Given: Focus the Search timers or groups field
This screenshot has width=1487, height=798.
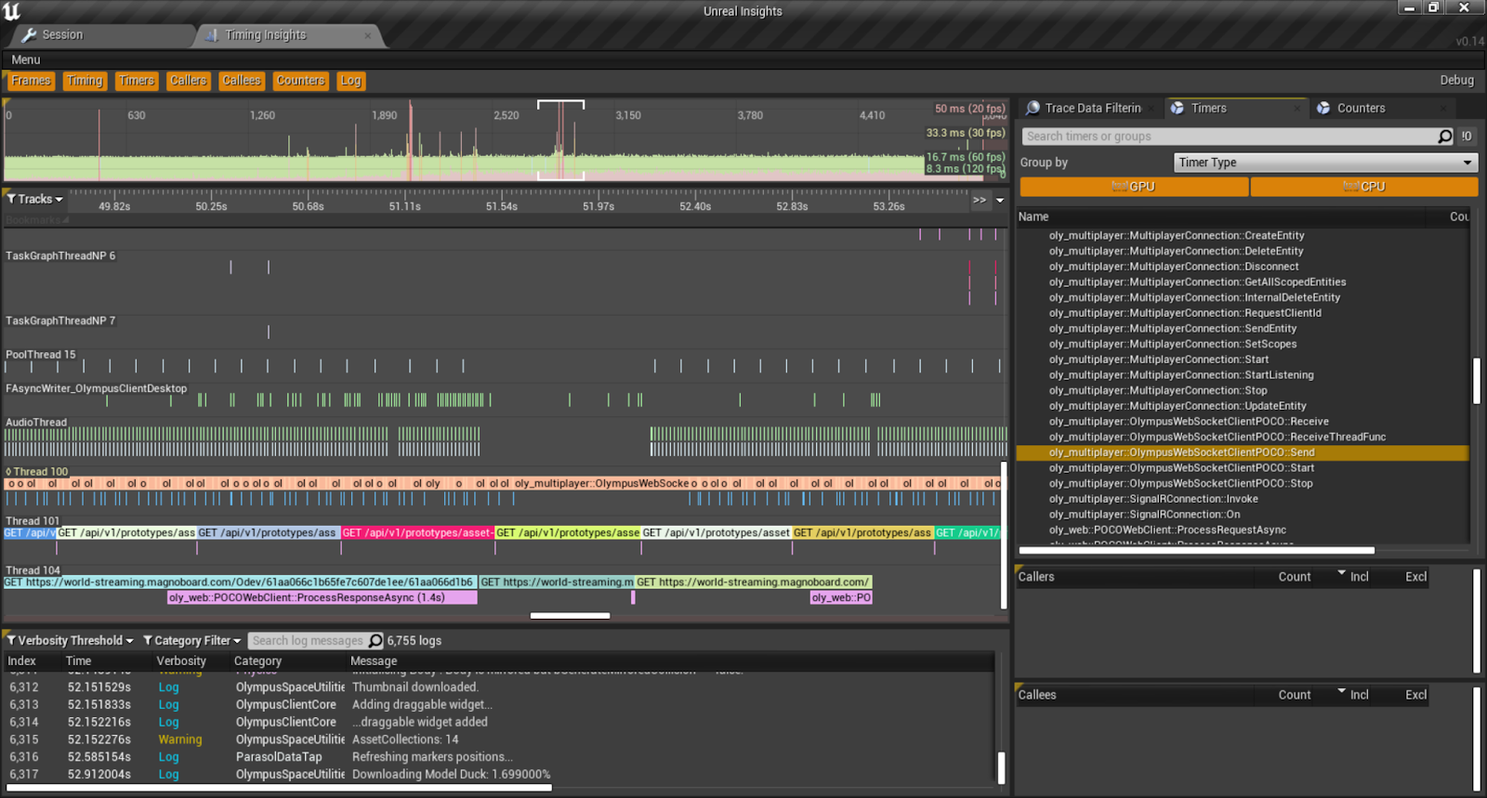Looking at the screenshot, I should 1228,136.
